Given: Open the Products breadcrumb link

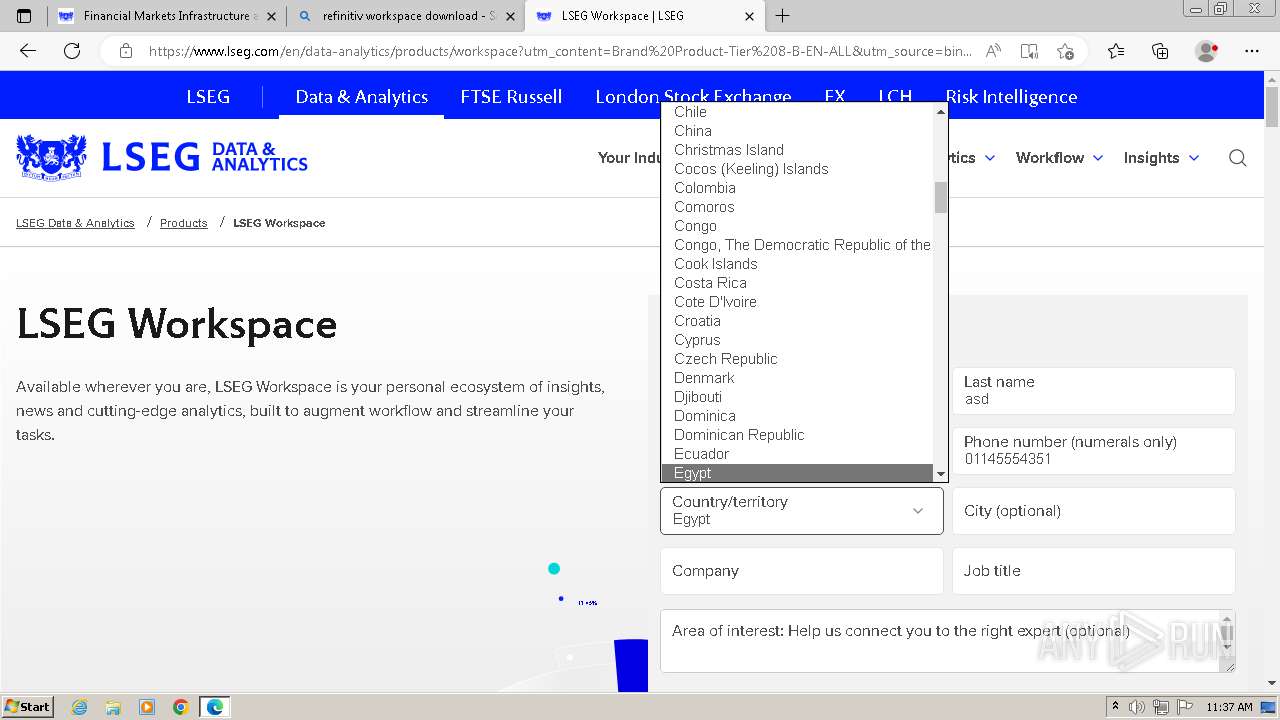Looking at the screenshot, I should pos(184,223).
